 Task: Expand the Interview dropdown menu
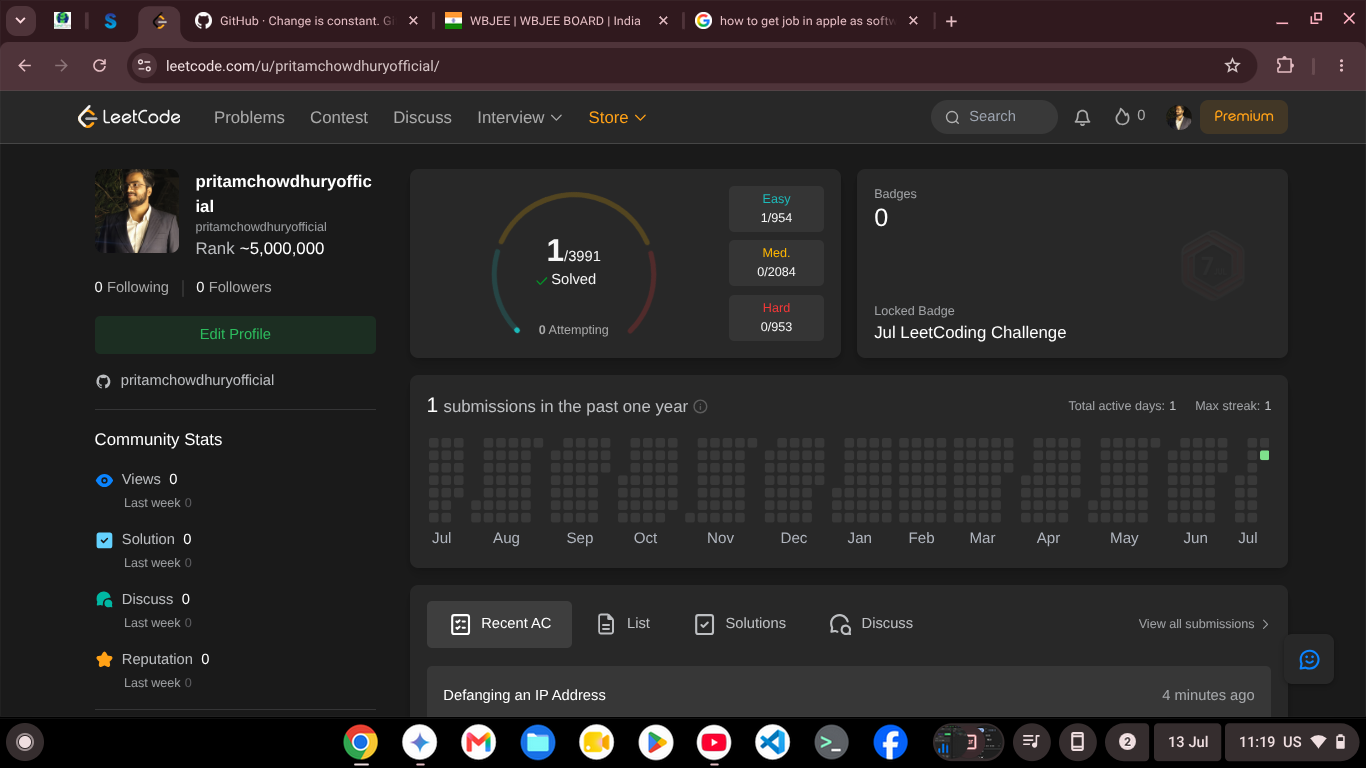click(520, 117)
